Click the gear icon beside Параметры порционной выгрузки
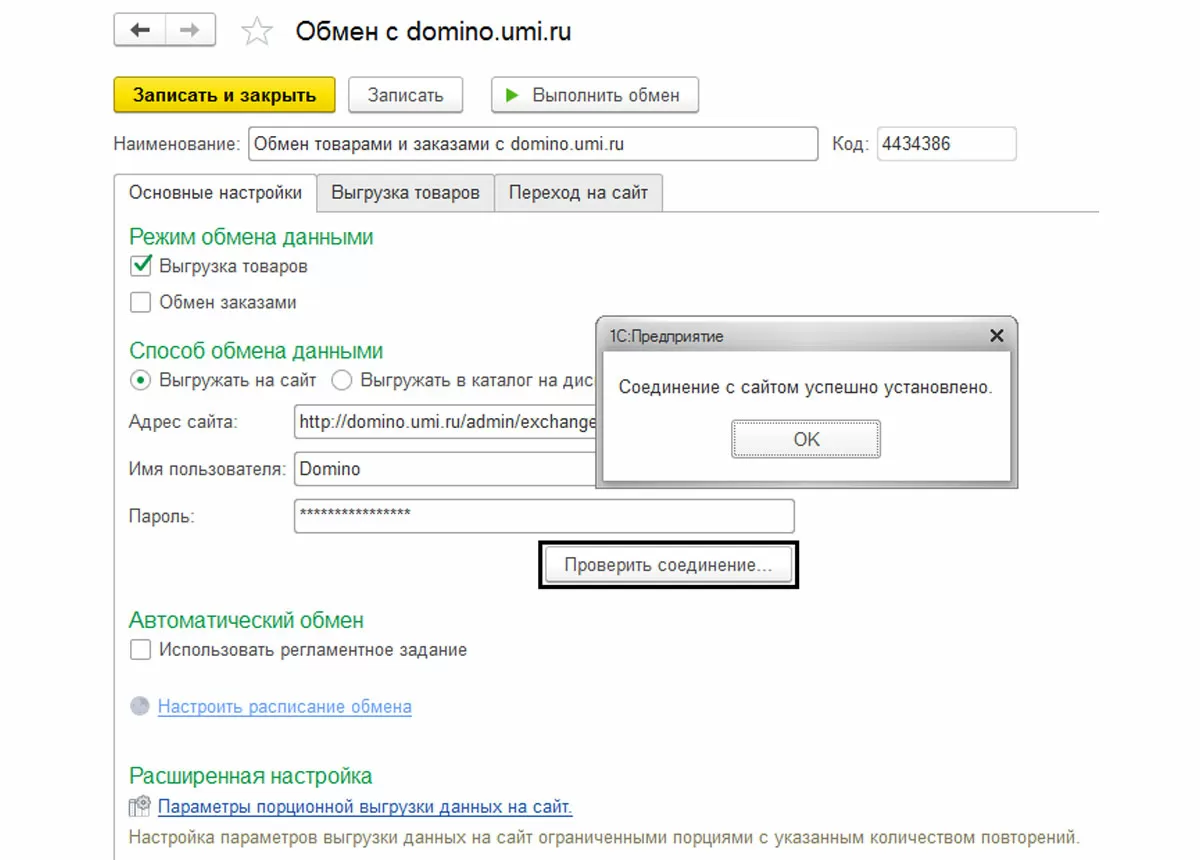Image resolution: width=1200 pixels, height=860 pixels. (141, 806)
